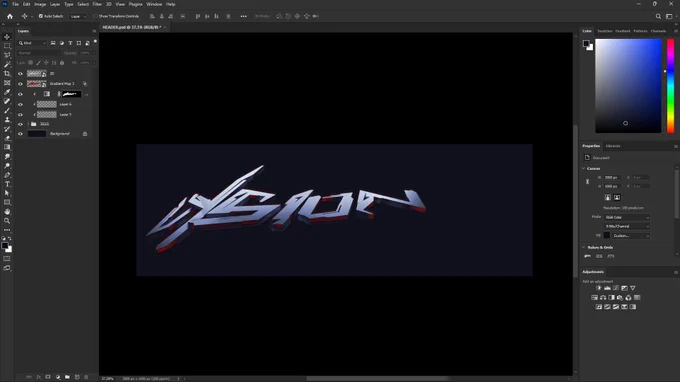Toggle the Auto-Select checkbox
This screenshot has width=680, height=382.
click(x=41, y=16)
